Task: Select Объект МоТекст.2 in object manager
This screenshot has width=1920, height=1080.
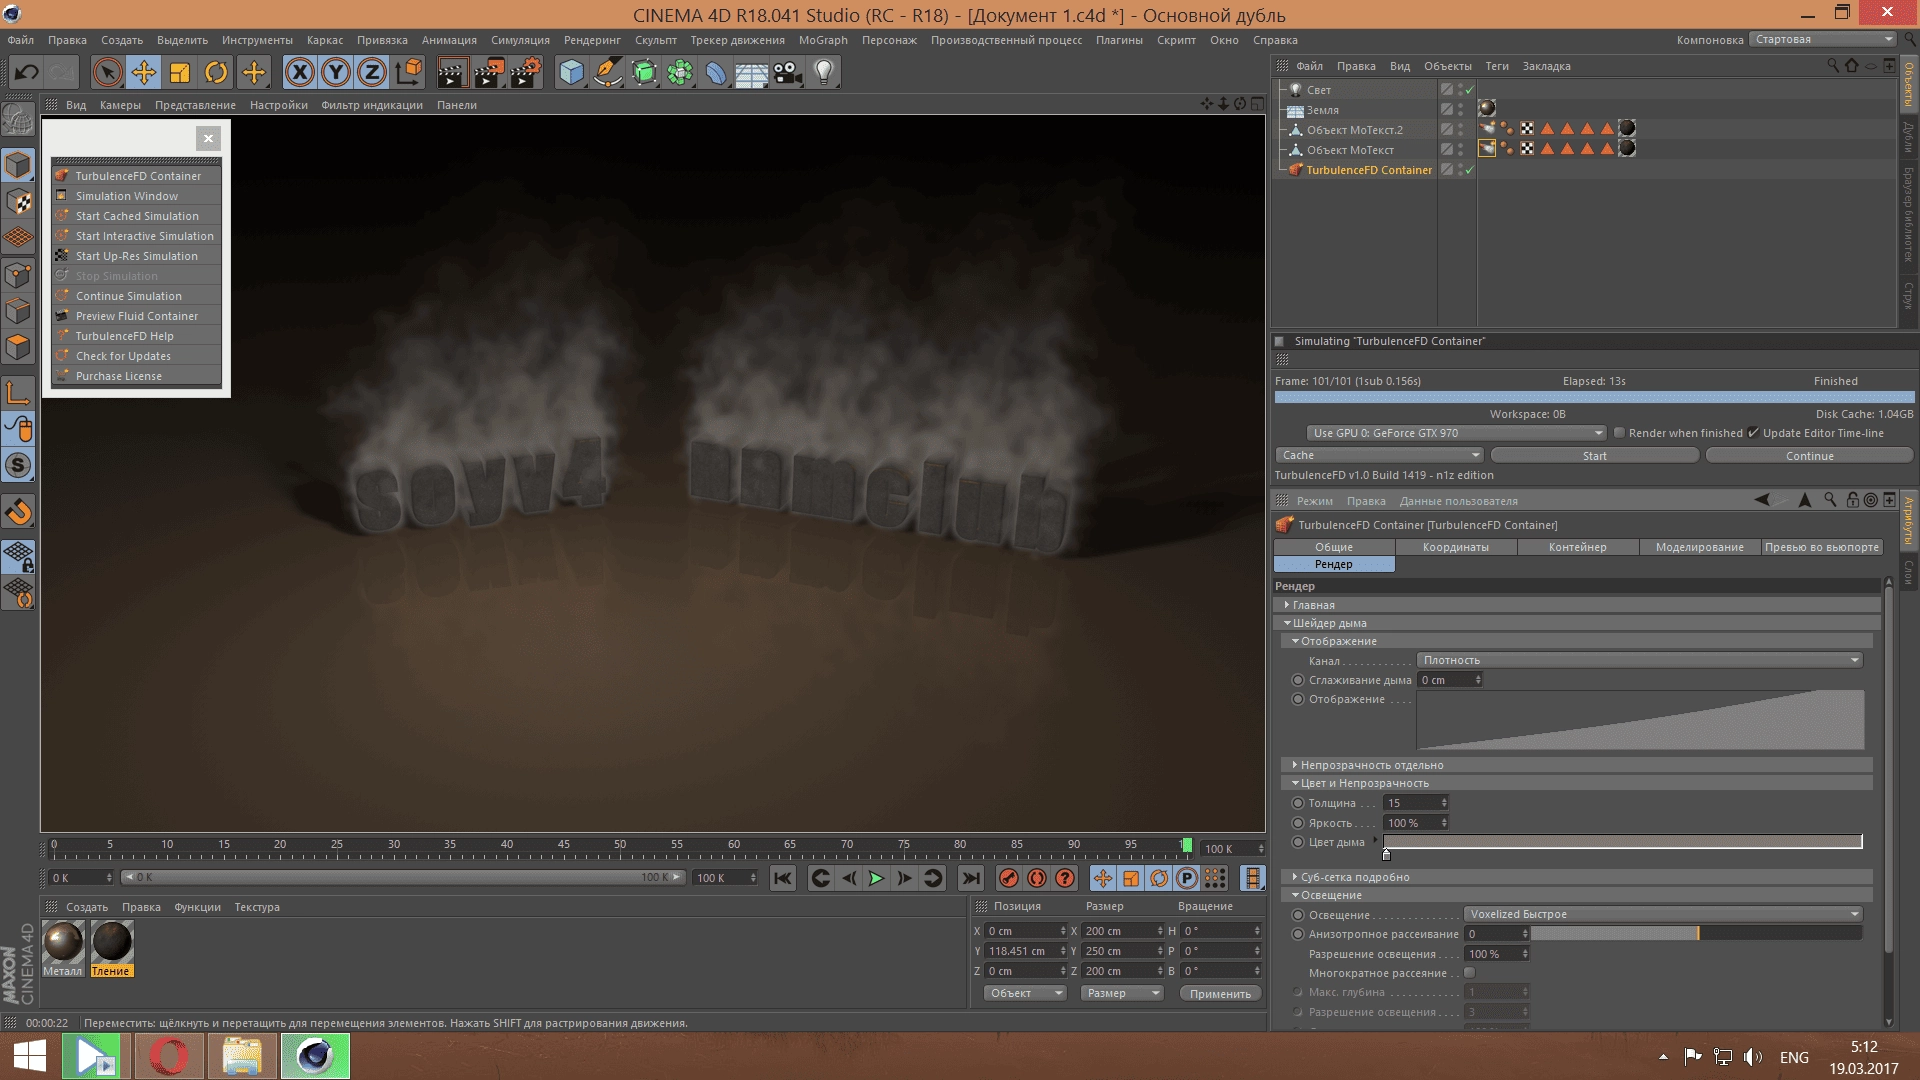Action: [1354, 130]
